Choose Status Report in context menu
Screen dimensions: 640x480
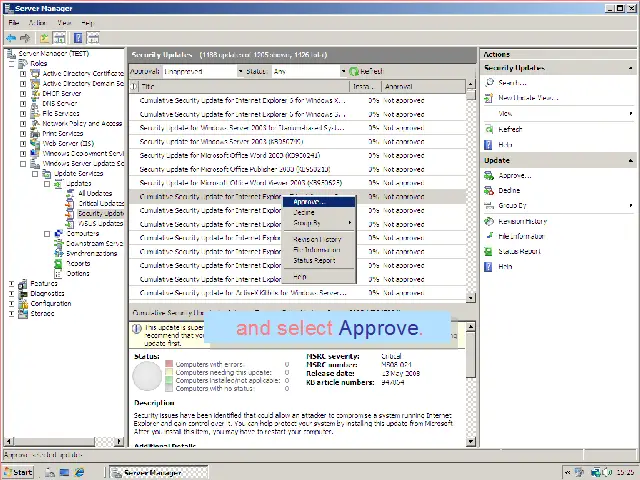click(319, 260)
